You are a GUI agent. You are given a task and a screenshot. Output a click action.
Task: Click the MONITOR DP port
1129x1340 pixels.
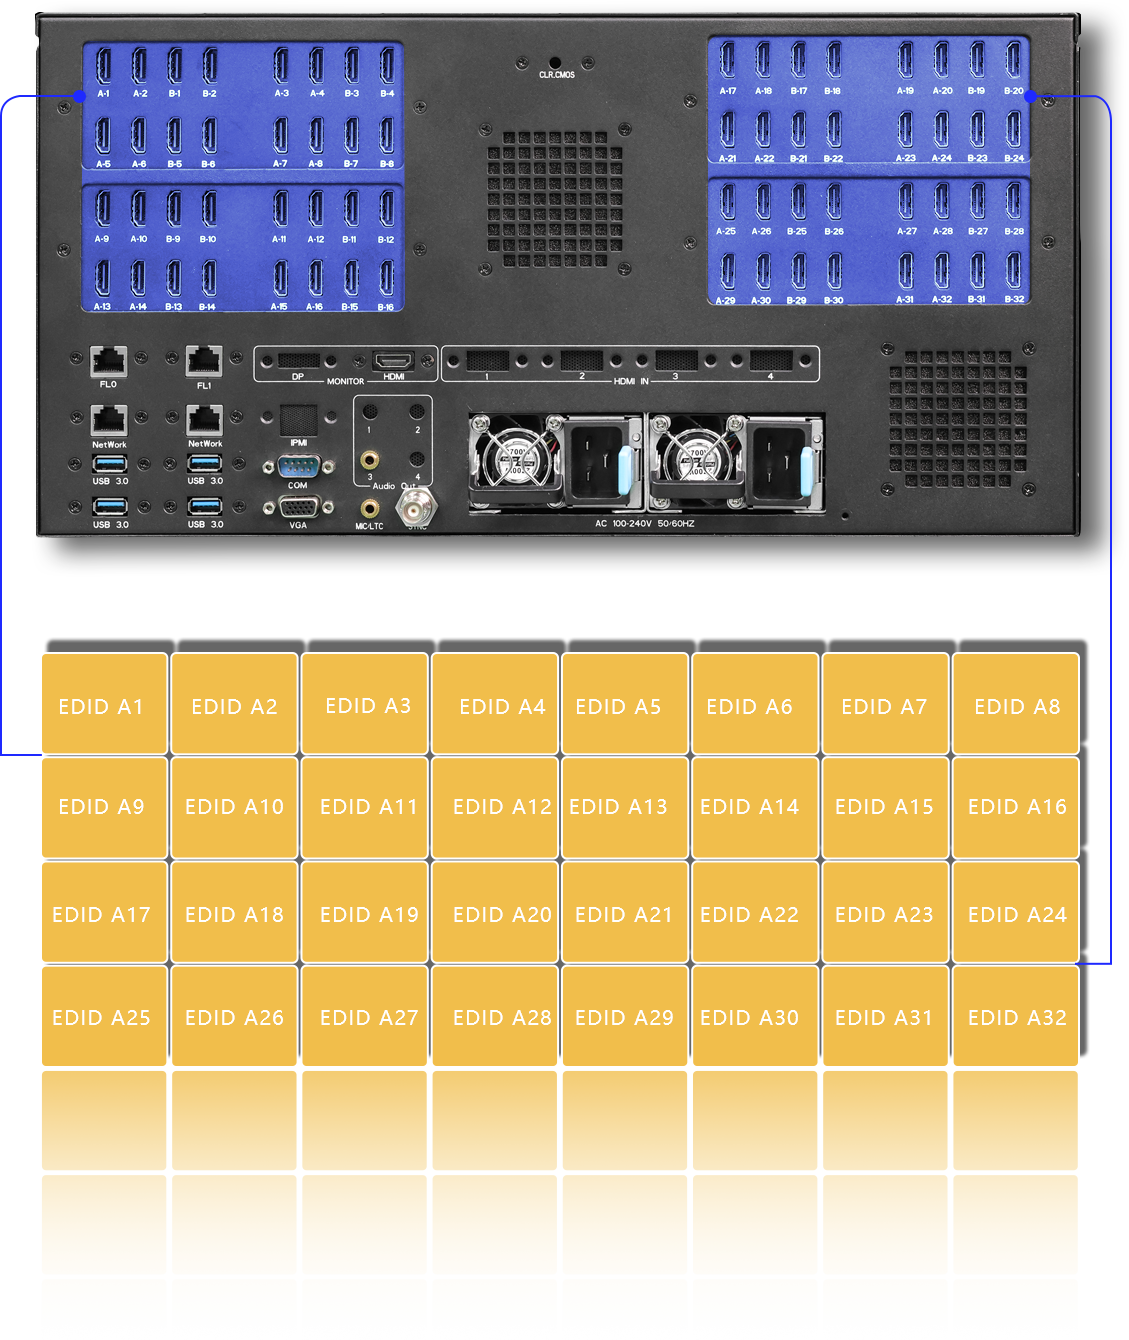[x=298, y=361]
